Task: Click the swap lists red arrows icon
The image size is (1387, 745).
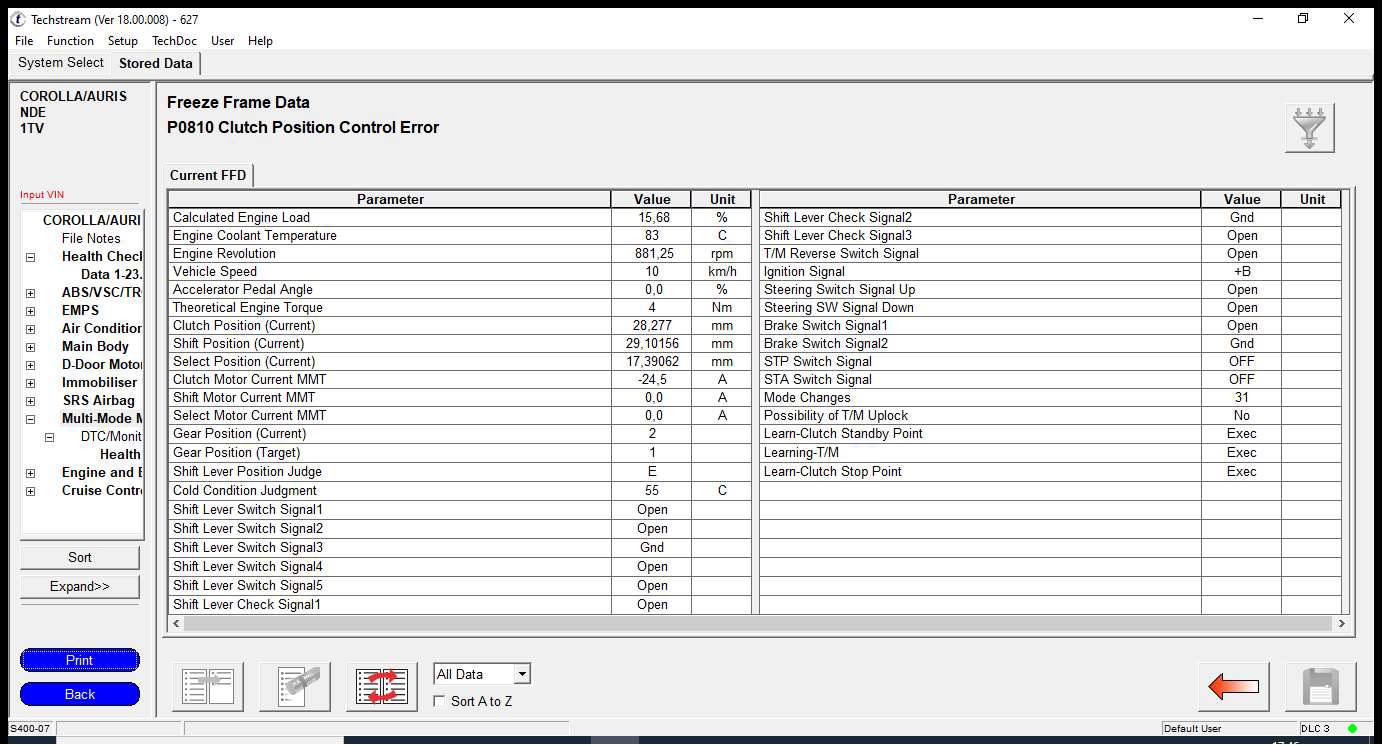Action: pos(382,687)
